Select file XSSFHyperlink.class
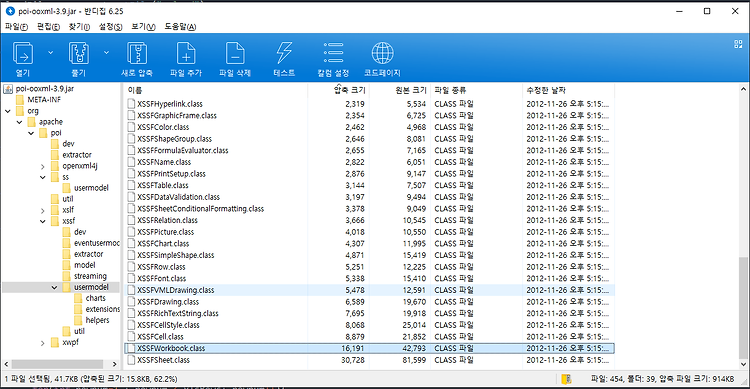Screen dimensions: 750x389 pos(170,104)
